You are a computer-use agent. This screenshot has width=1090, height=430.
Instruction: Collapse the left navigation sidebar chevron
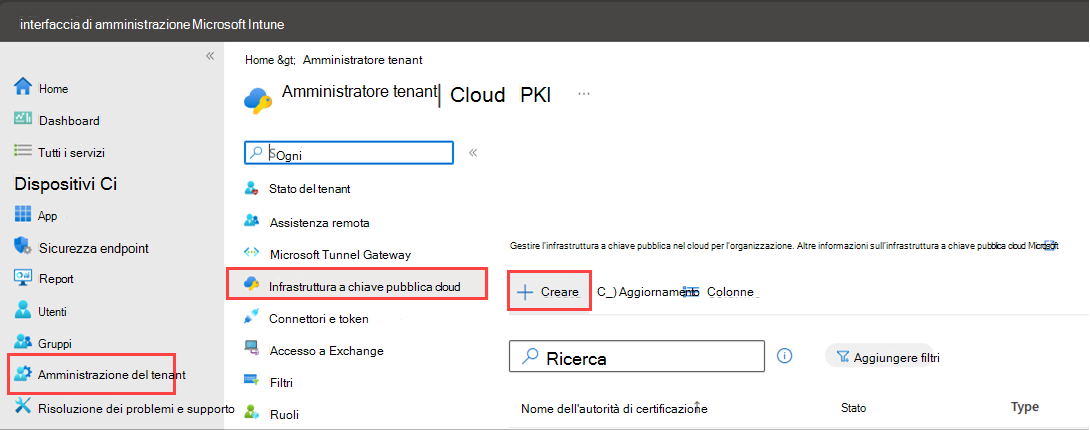(210, 56)
